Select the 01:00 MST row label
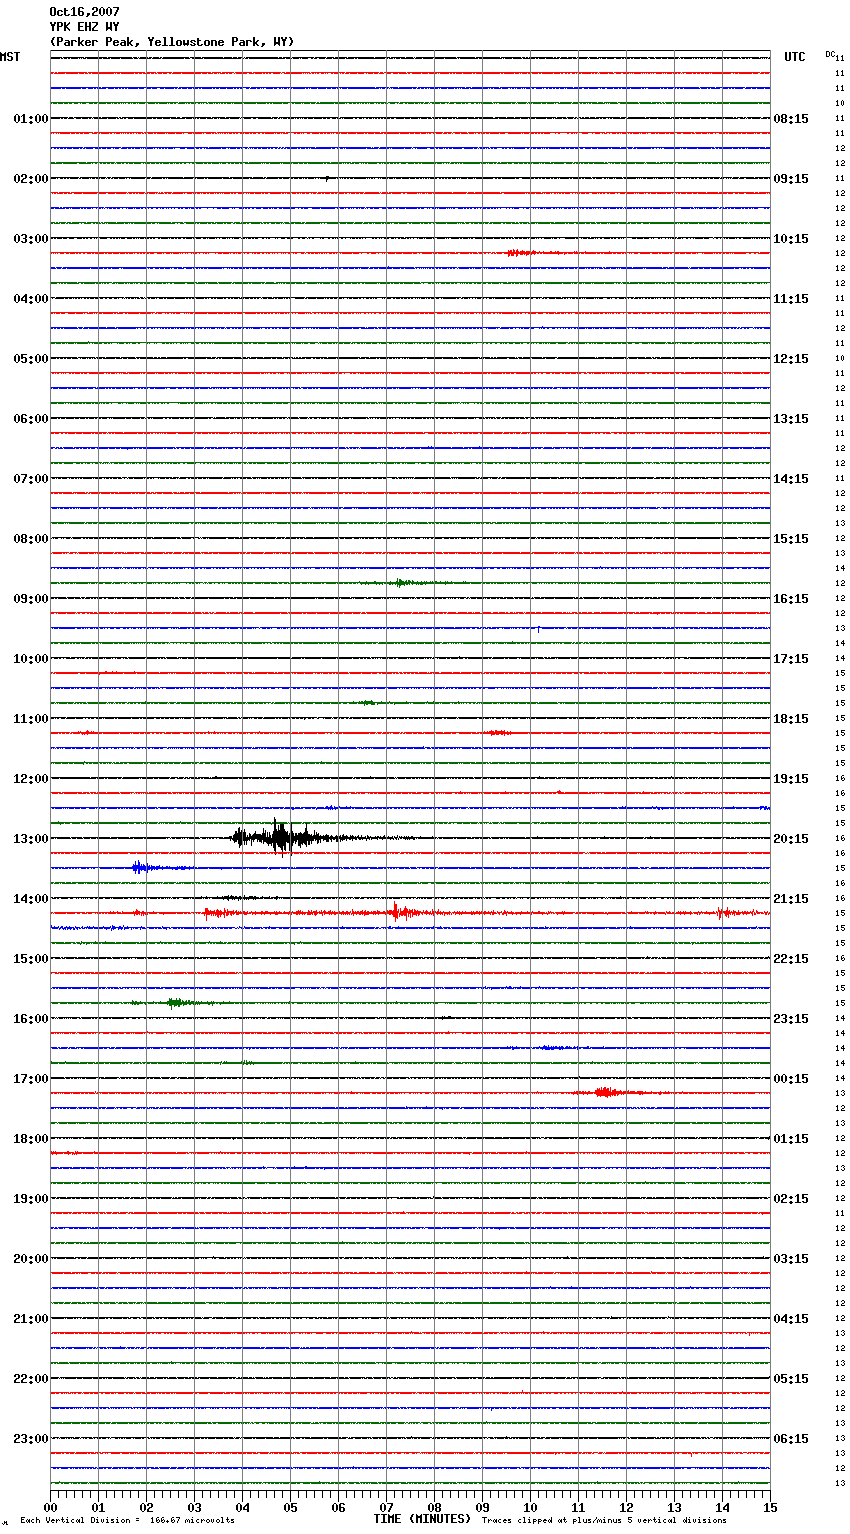 31,119
